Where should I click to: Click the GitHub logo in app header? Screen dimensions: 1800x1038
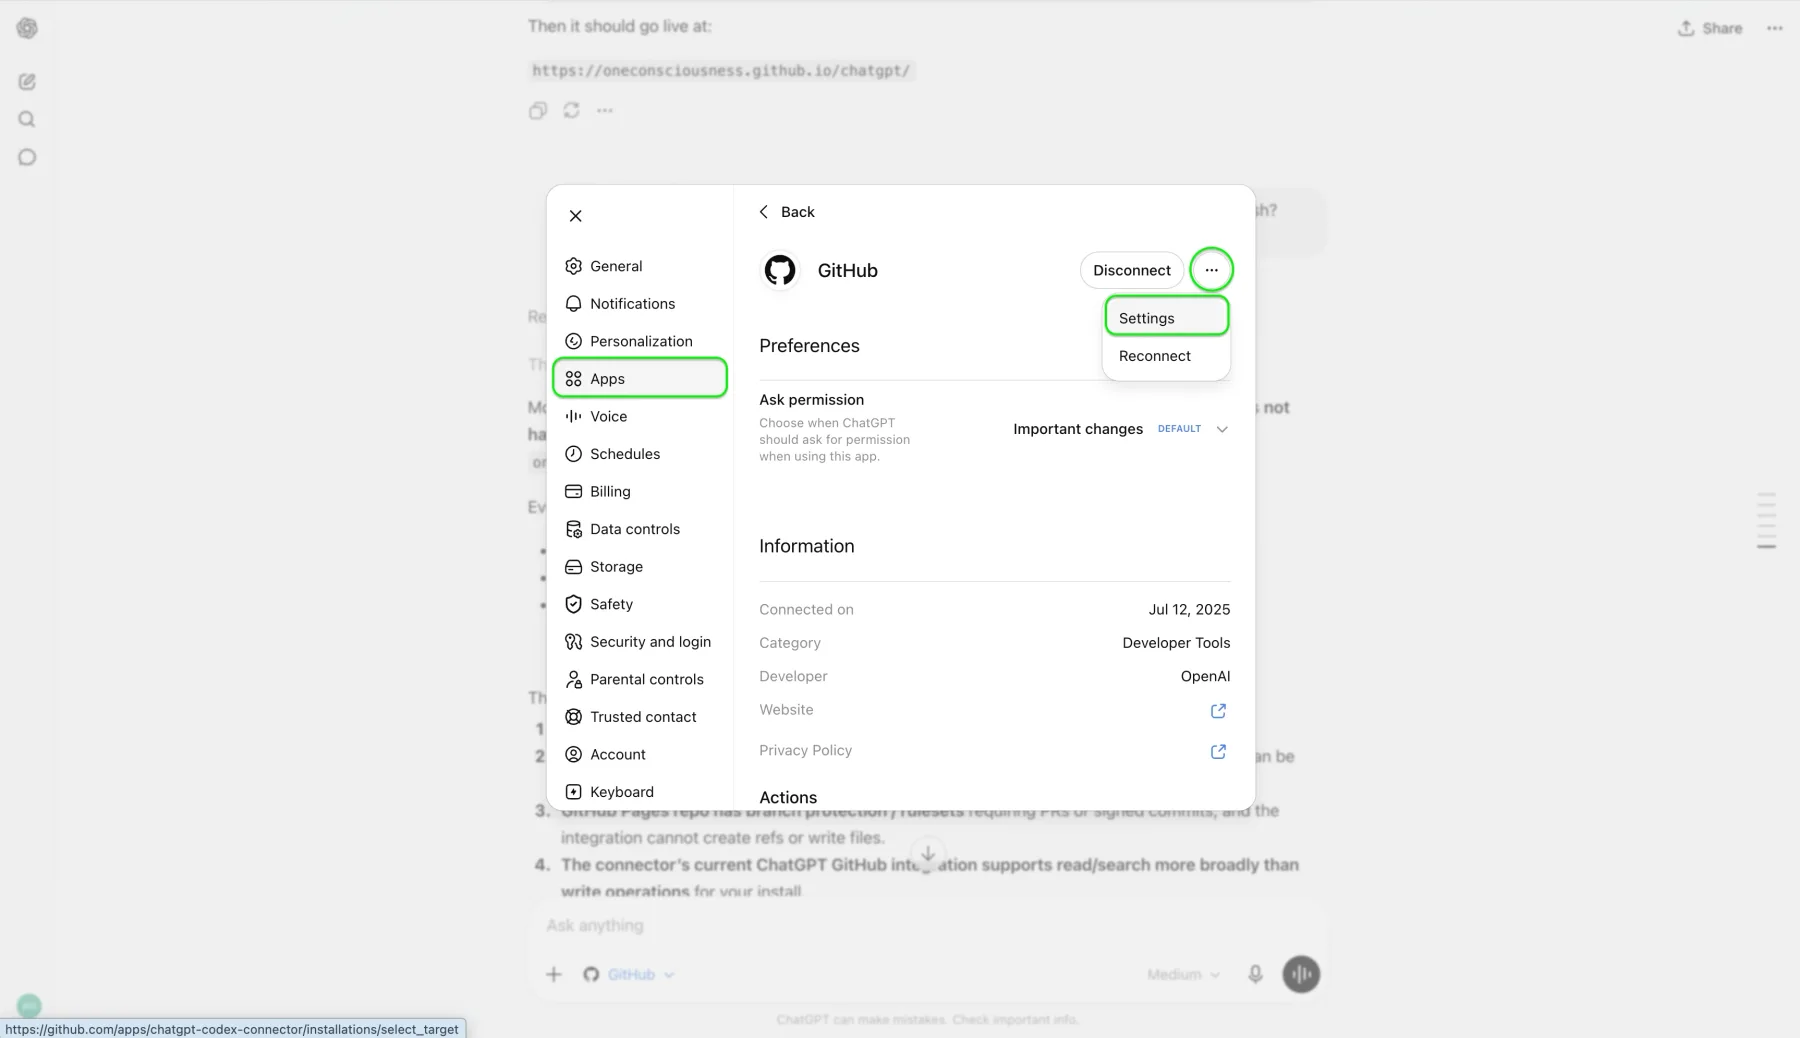[x=780, y=270]
